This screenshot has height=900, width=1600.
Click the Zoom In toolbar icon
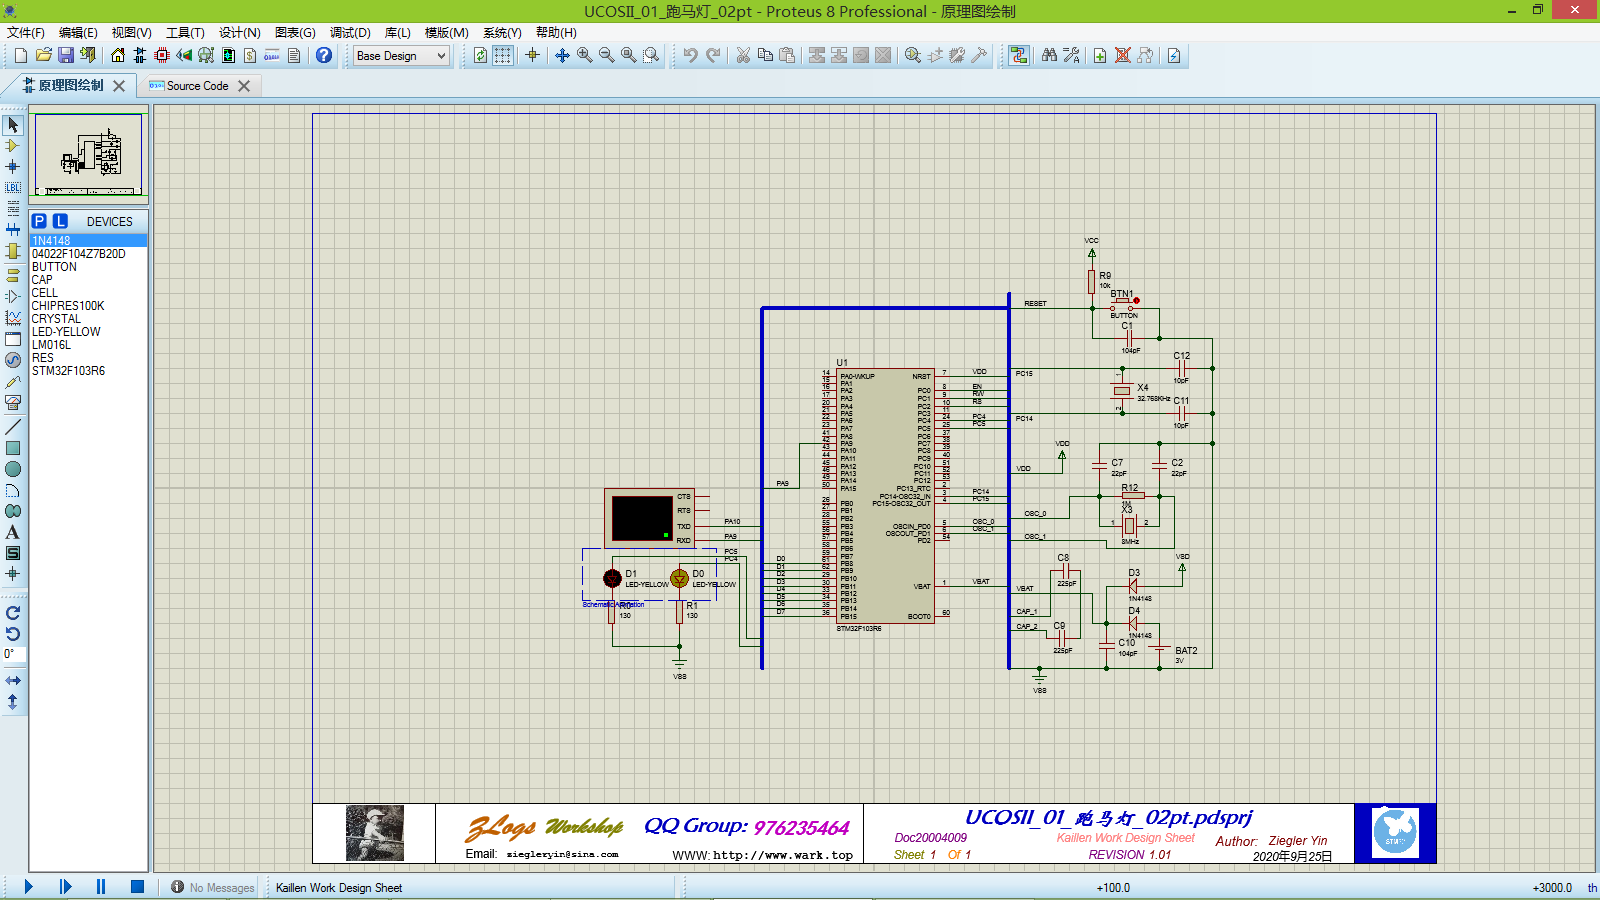(x=583, y=55)
